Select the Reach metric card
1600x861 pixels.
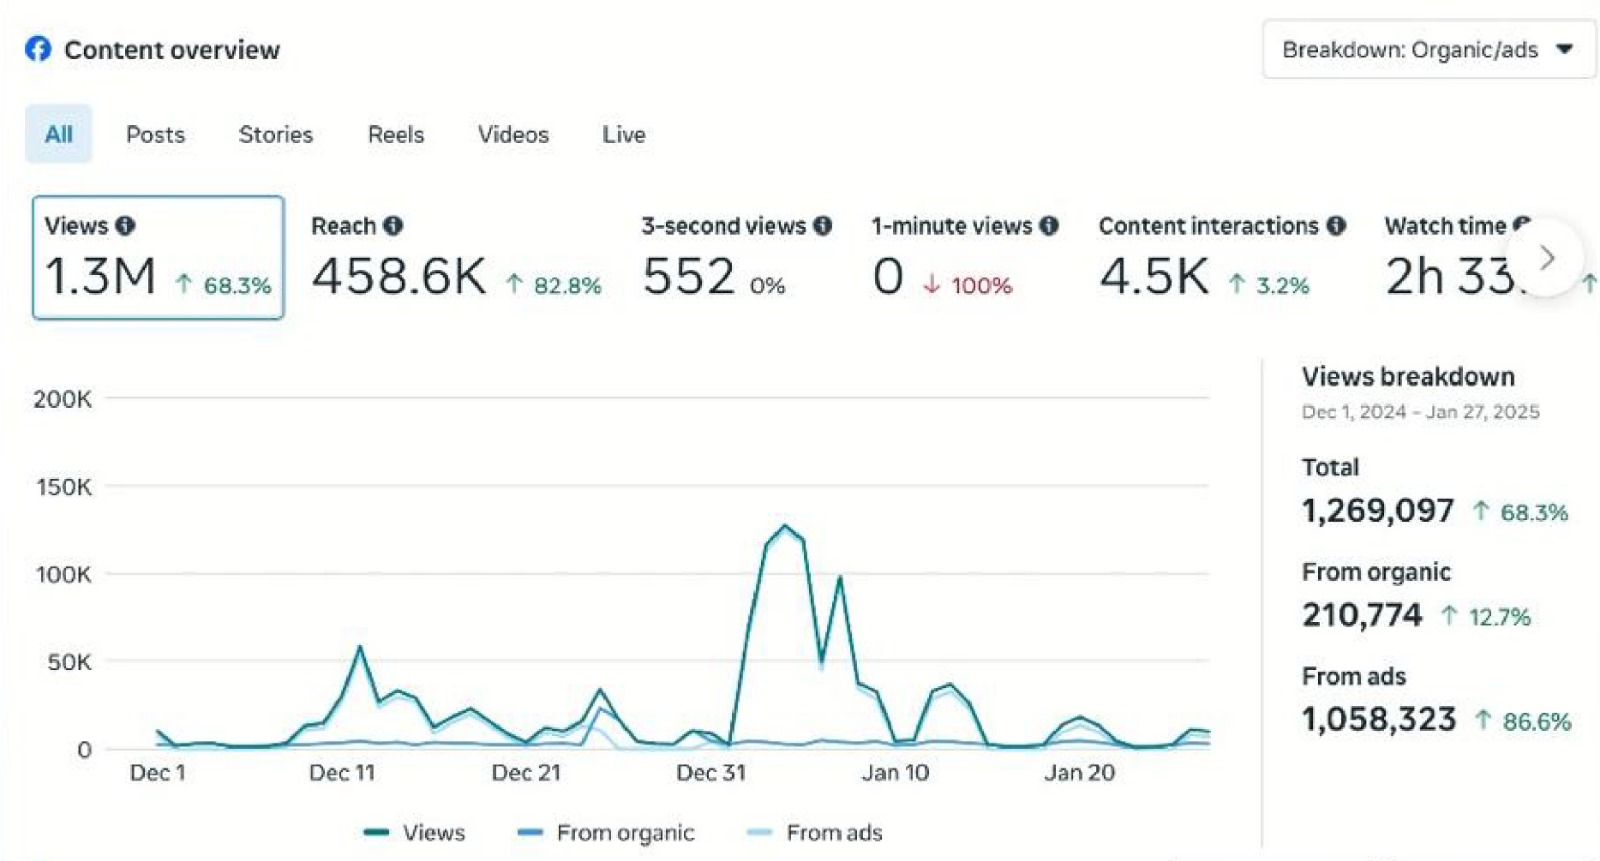pyautogui.click(x=455, y=258)
